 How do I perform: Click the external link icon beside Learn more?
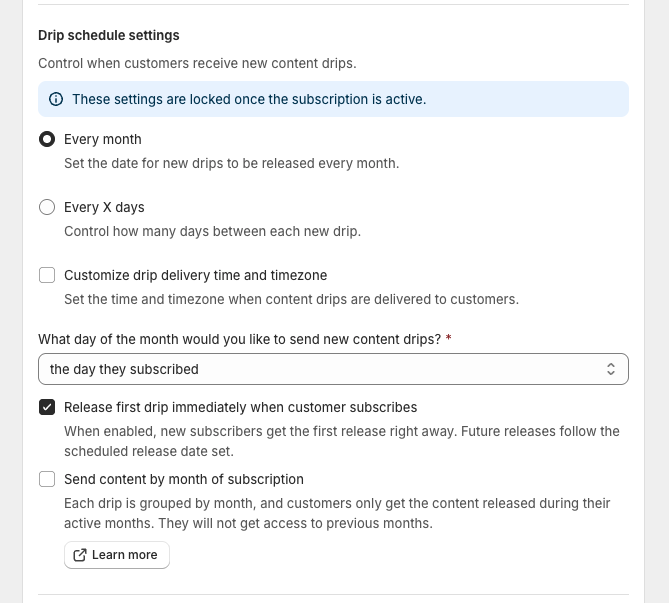coord(80,555)
